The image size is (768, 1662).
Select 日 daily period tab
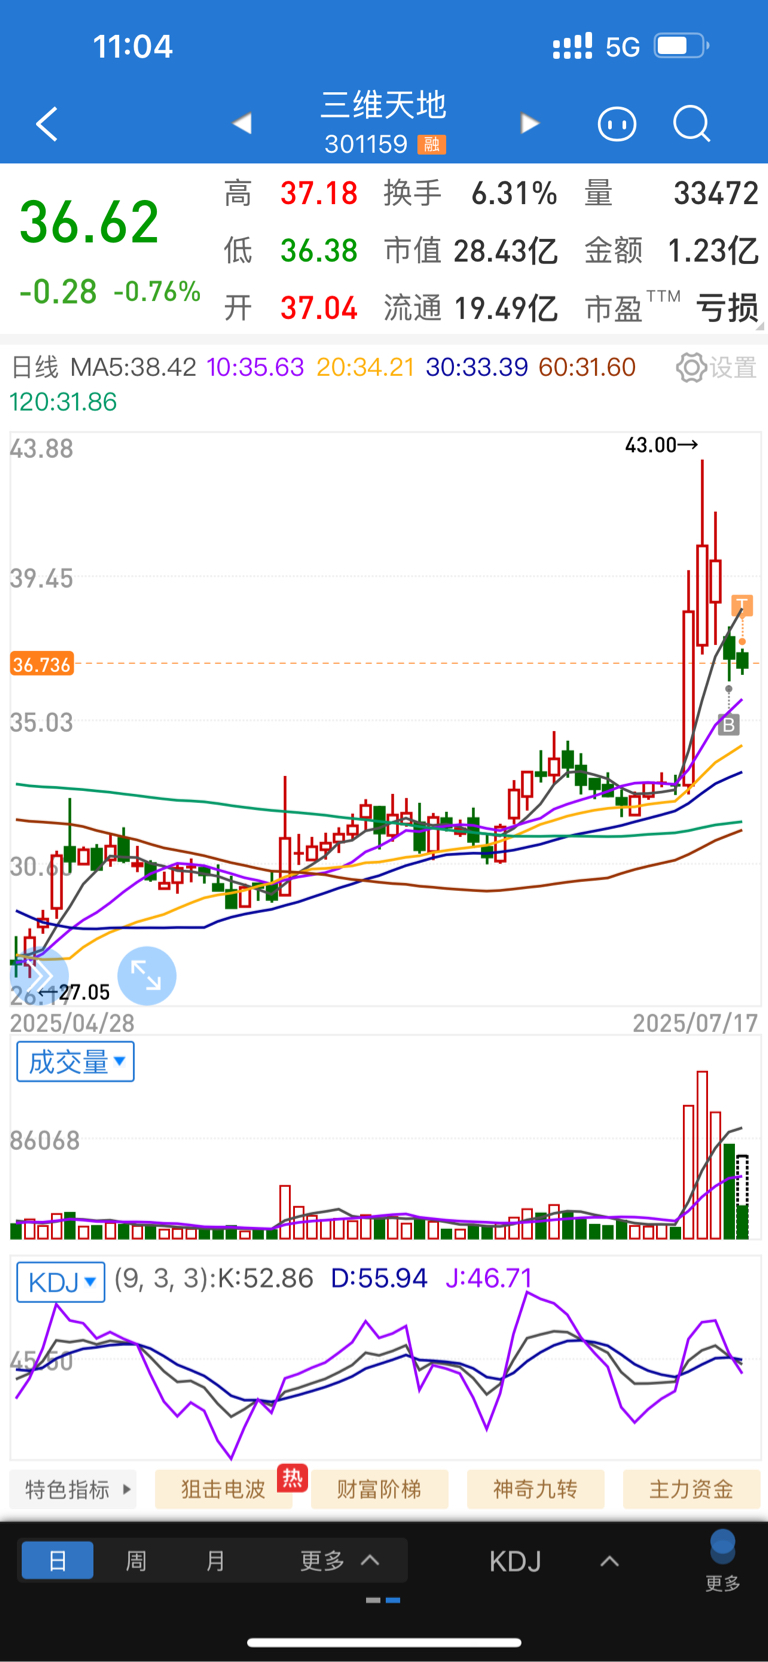point(58,1560)
